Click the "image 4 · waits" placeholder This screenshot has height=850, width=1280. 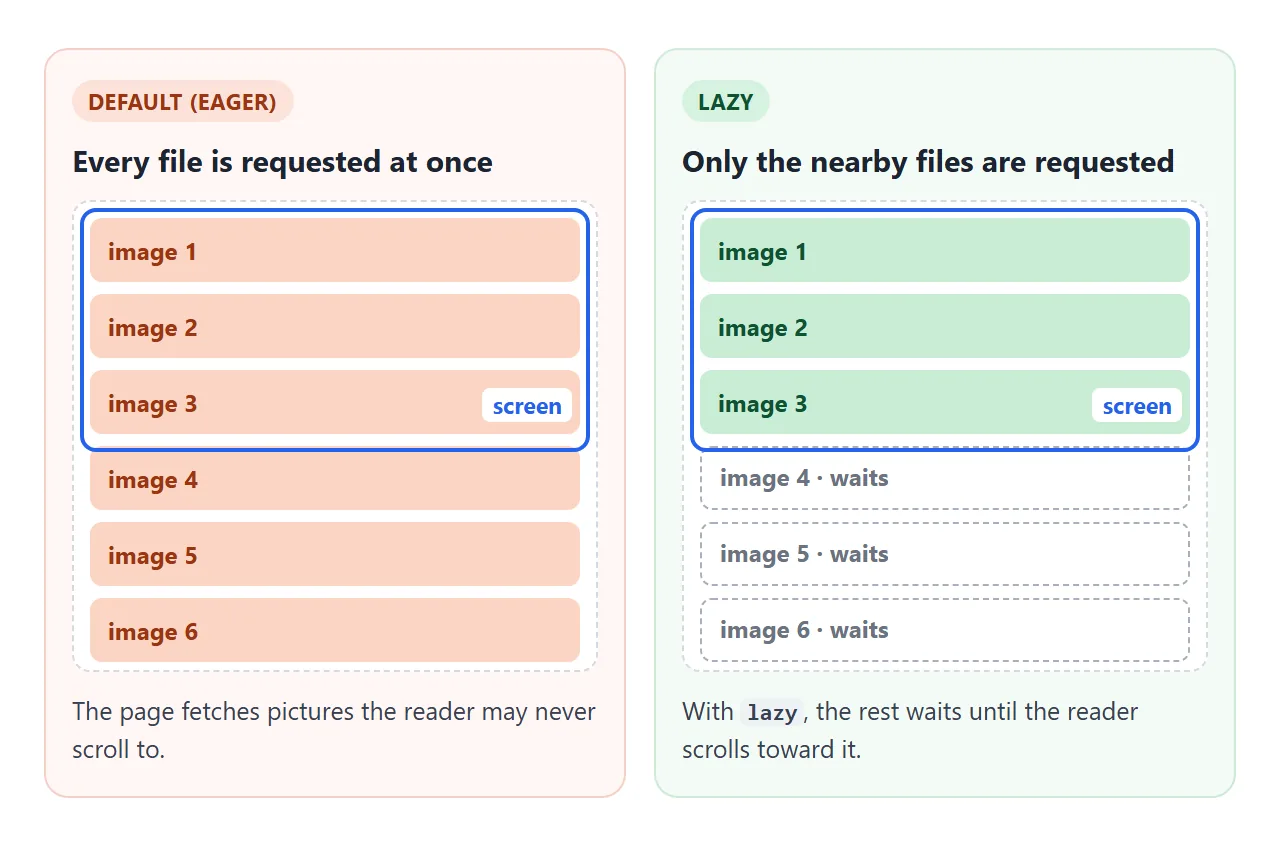click(x=945, y=479)
